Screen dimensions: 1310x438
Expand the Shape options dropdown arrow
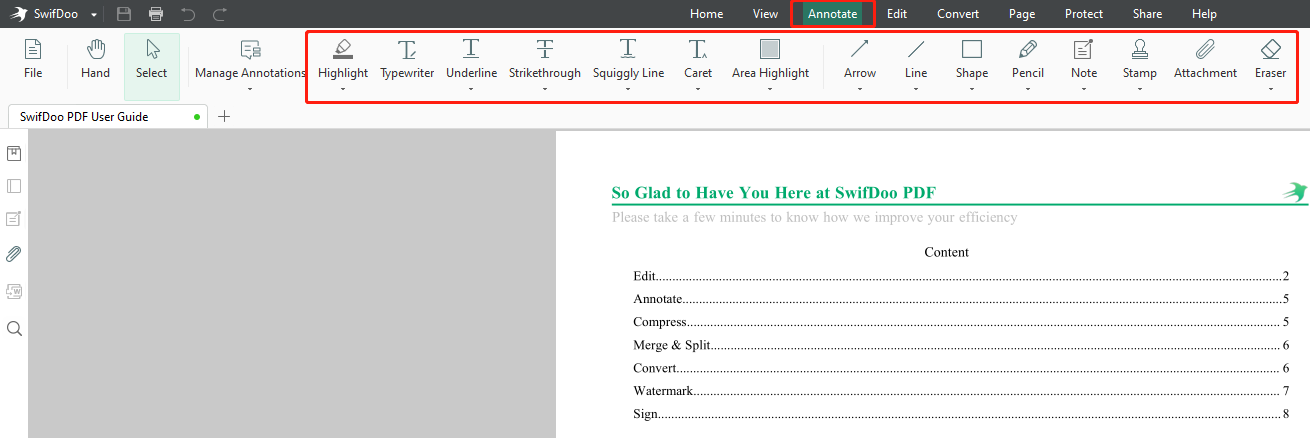[x=972, y=89]
